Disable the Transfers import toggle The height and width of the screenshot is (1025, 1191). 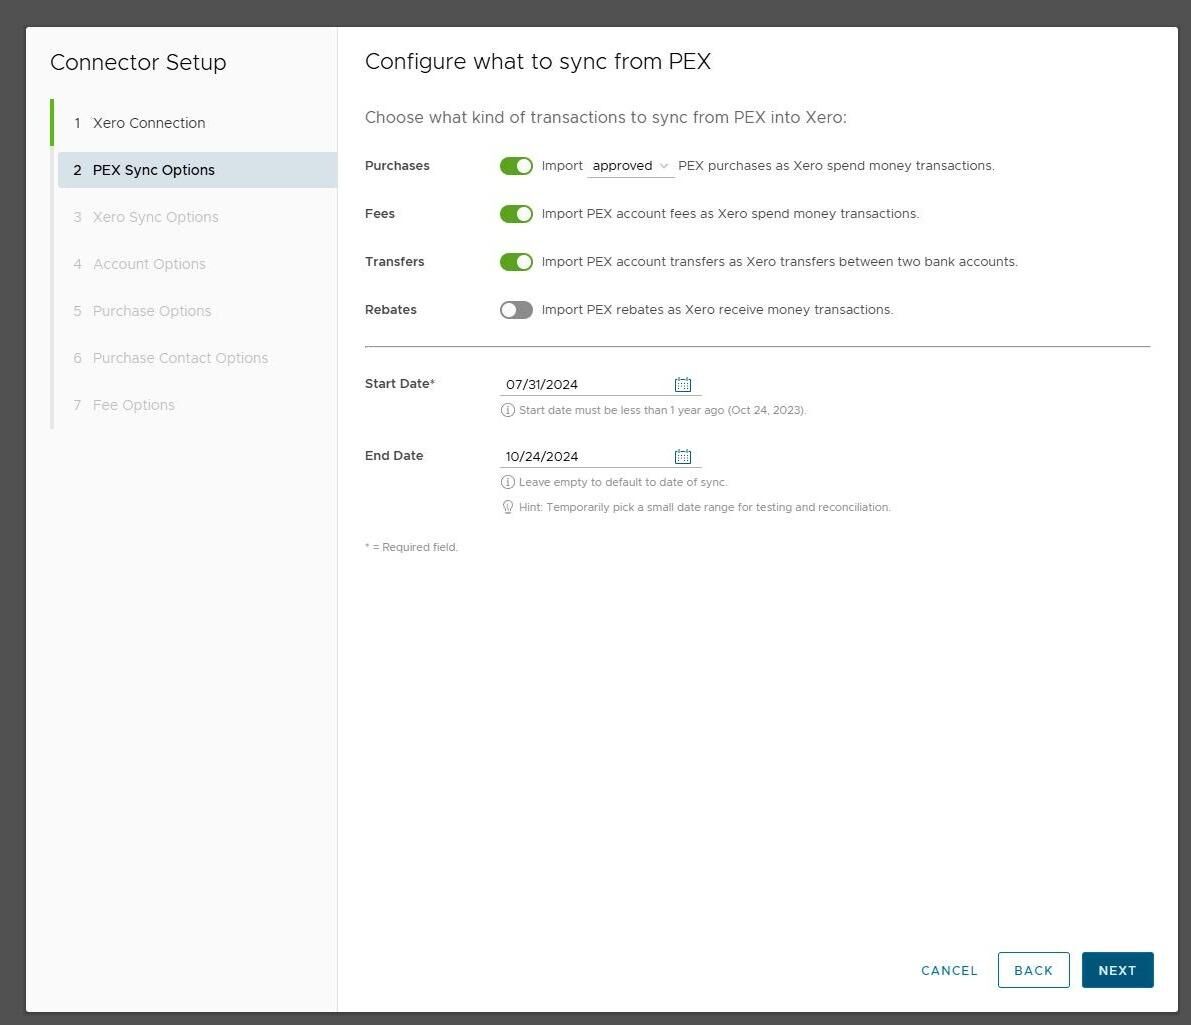tap(516, 262)
